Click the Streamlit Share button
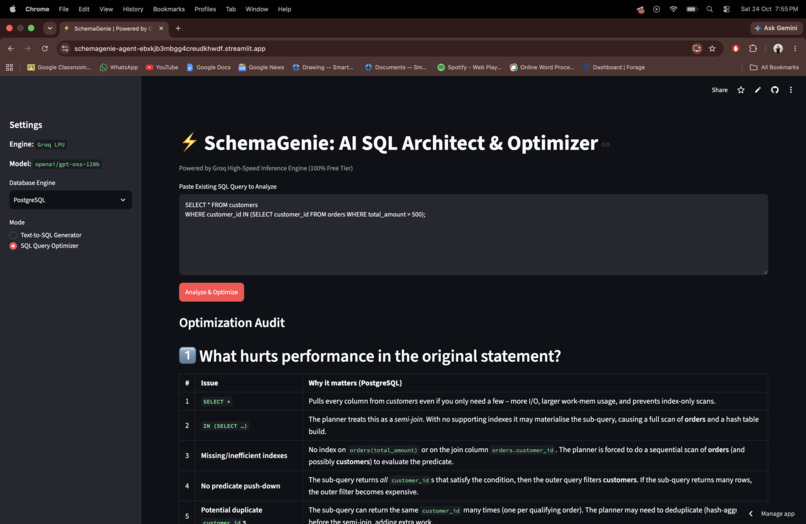806x524 pixels. 720,90
